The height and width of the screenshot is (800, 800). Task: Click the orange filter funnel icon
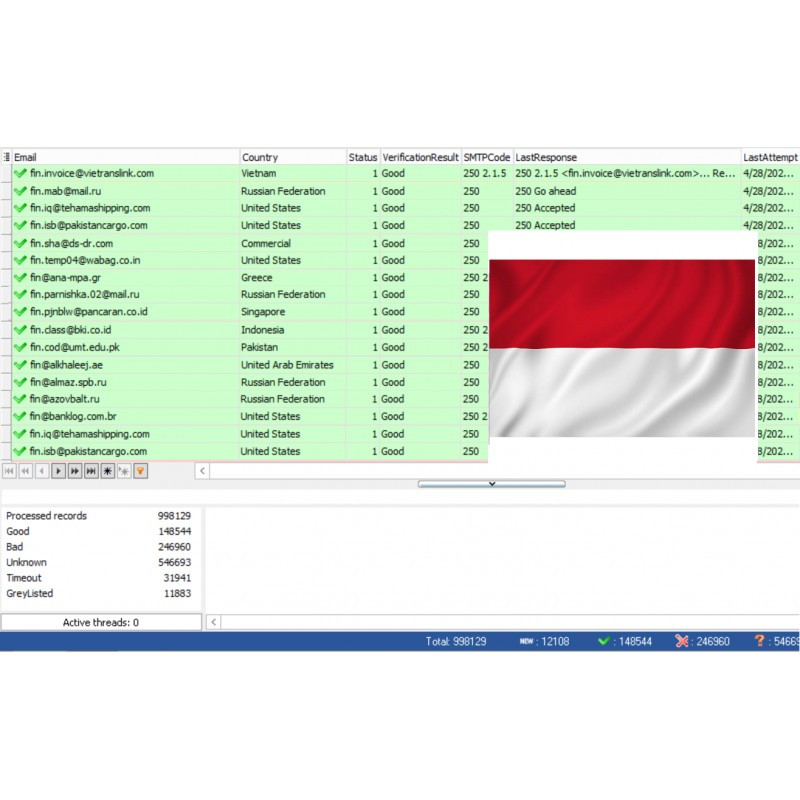tap(141, 470)
